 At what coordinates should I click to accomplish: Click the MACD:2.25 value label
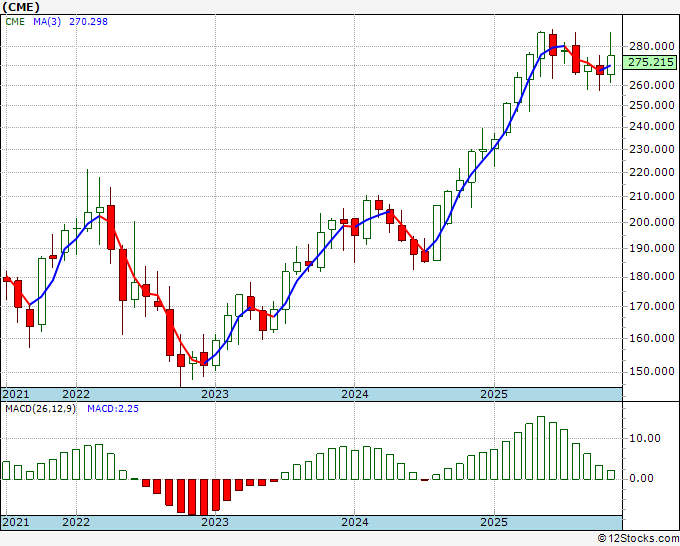tap(113, 409)
